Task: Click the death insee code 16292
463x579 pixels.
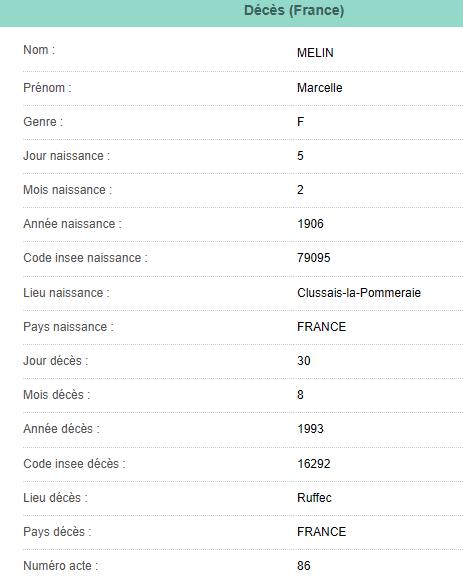Action: pos(313,464)
